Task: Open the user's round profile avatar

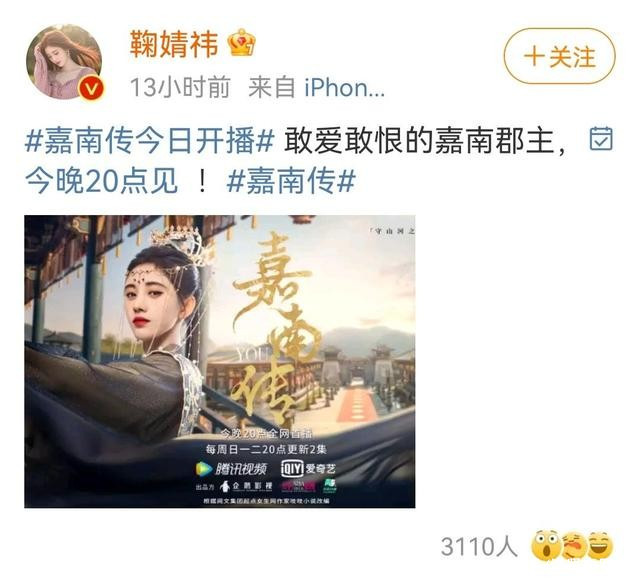Action: 64,61
